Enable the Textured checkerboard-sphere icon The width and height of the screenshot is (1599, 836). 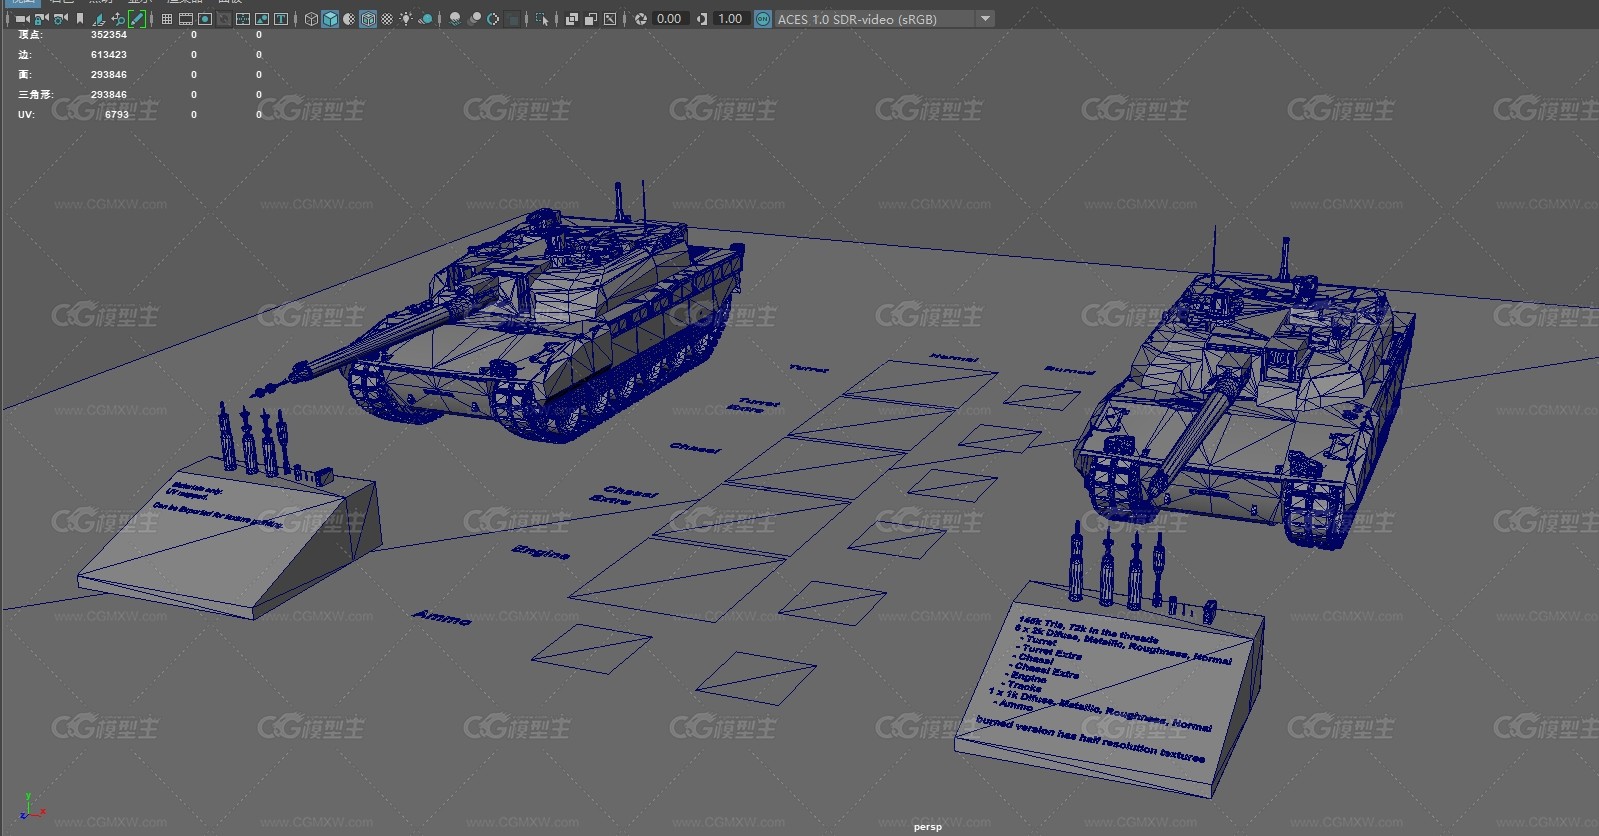[387, 19]
